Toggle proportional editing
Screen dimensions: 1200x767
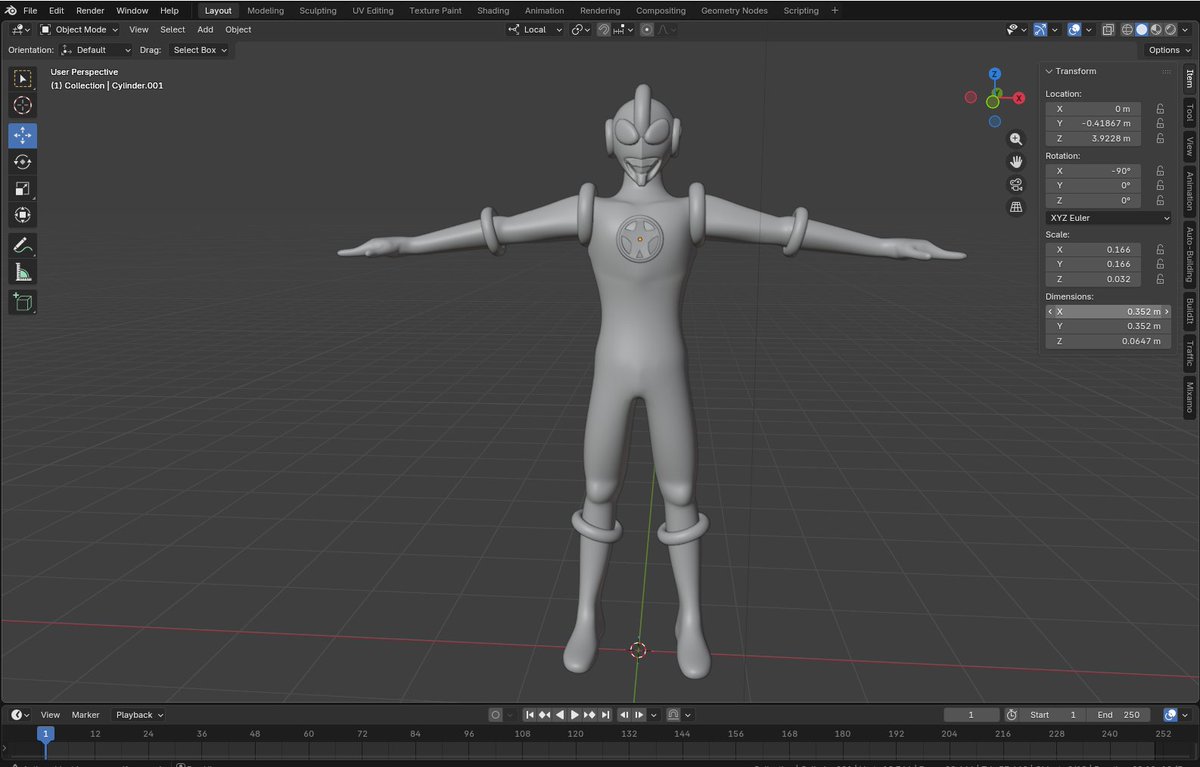(647, 30)
